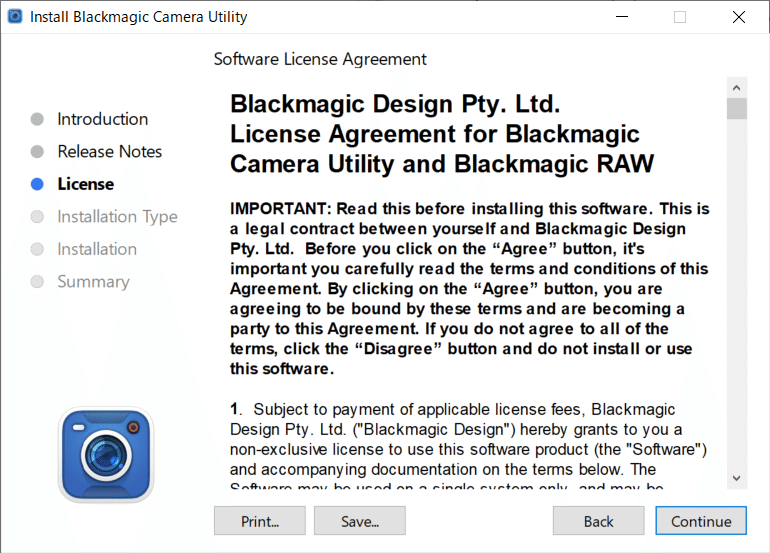Select the Introduction step
Image resolution: width=770 pixels, height=553 pixels.
pos(103,119)
